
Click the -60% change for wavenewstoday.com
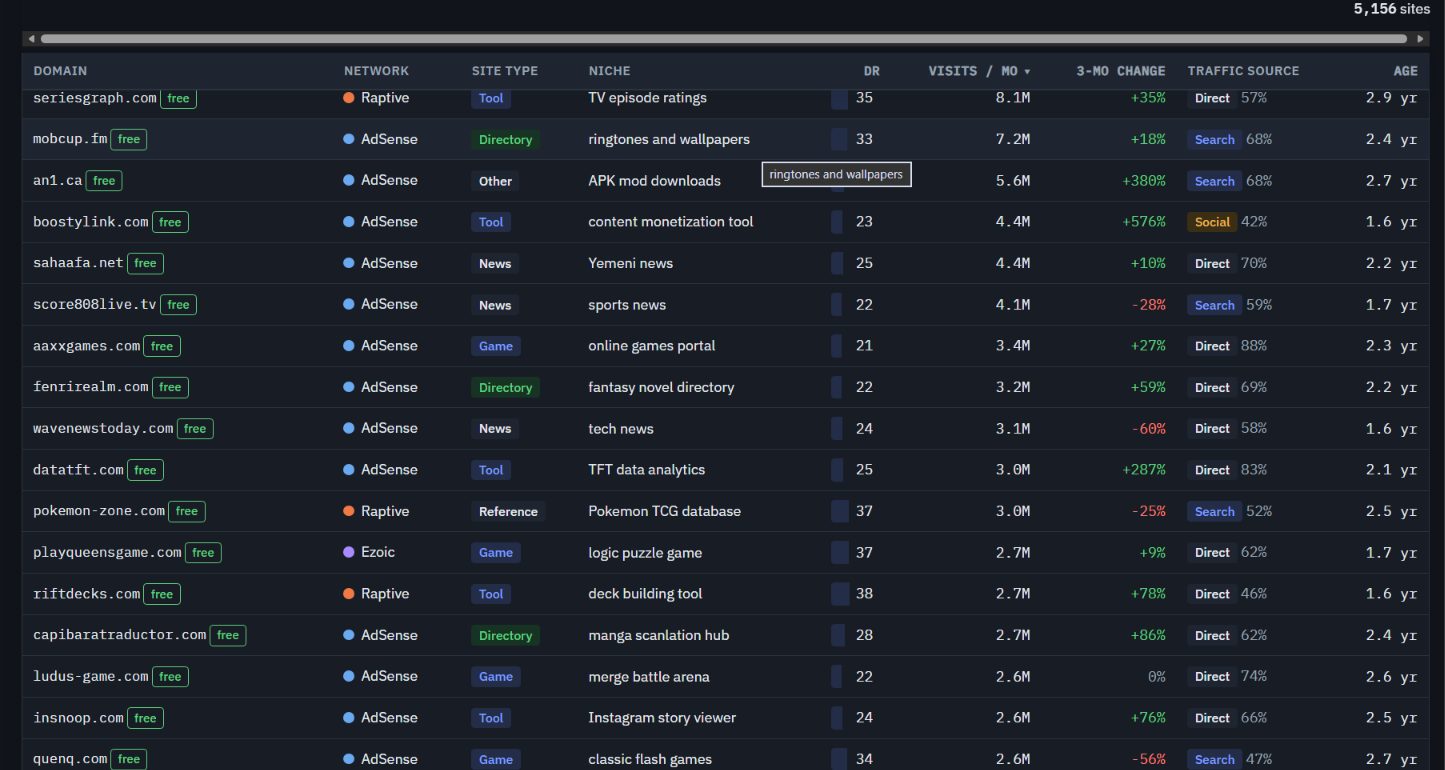(x=1148, y=429)
